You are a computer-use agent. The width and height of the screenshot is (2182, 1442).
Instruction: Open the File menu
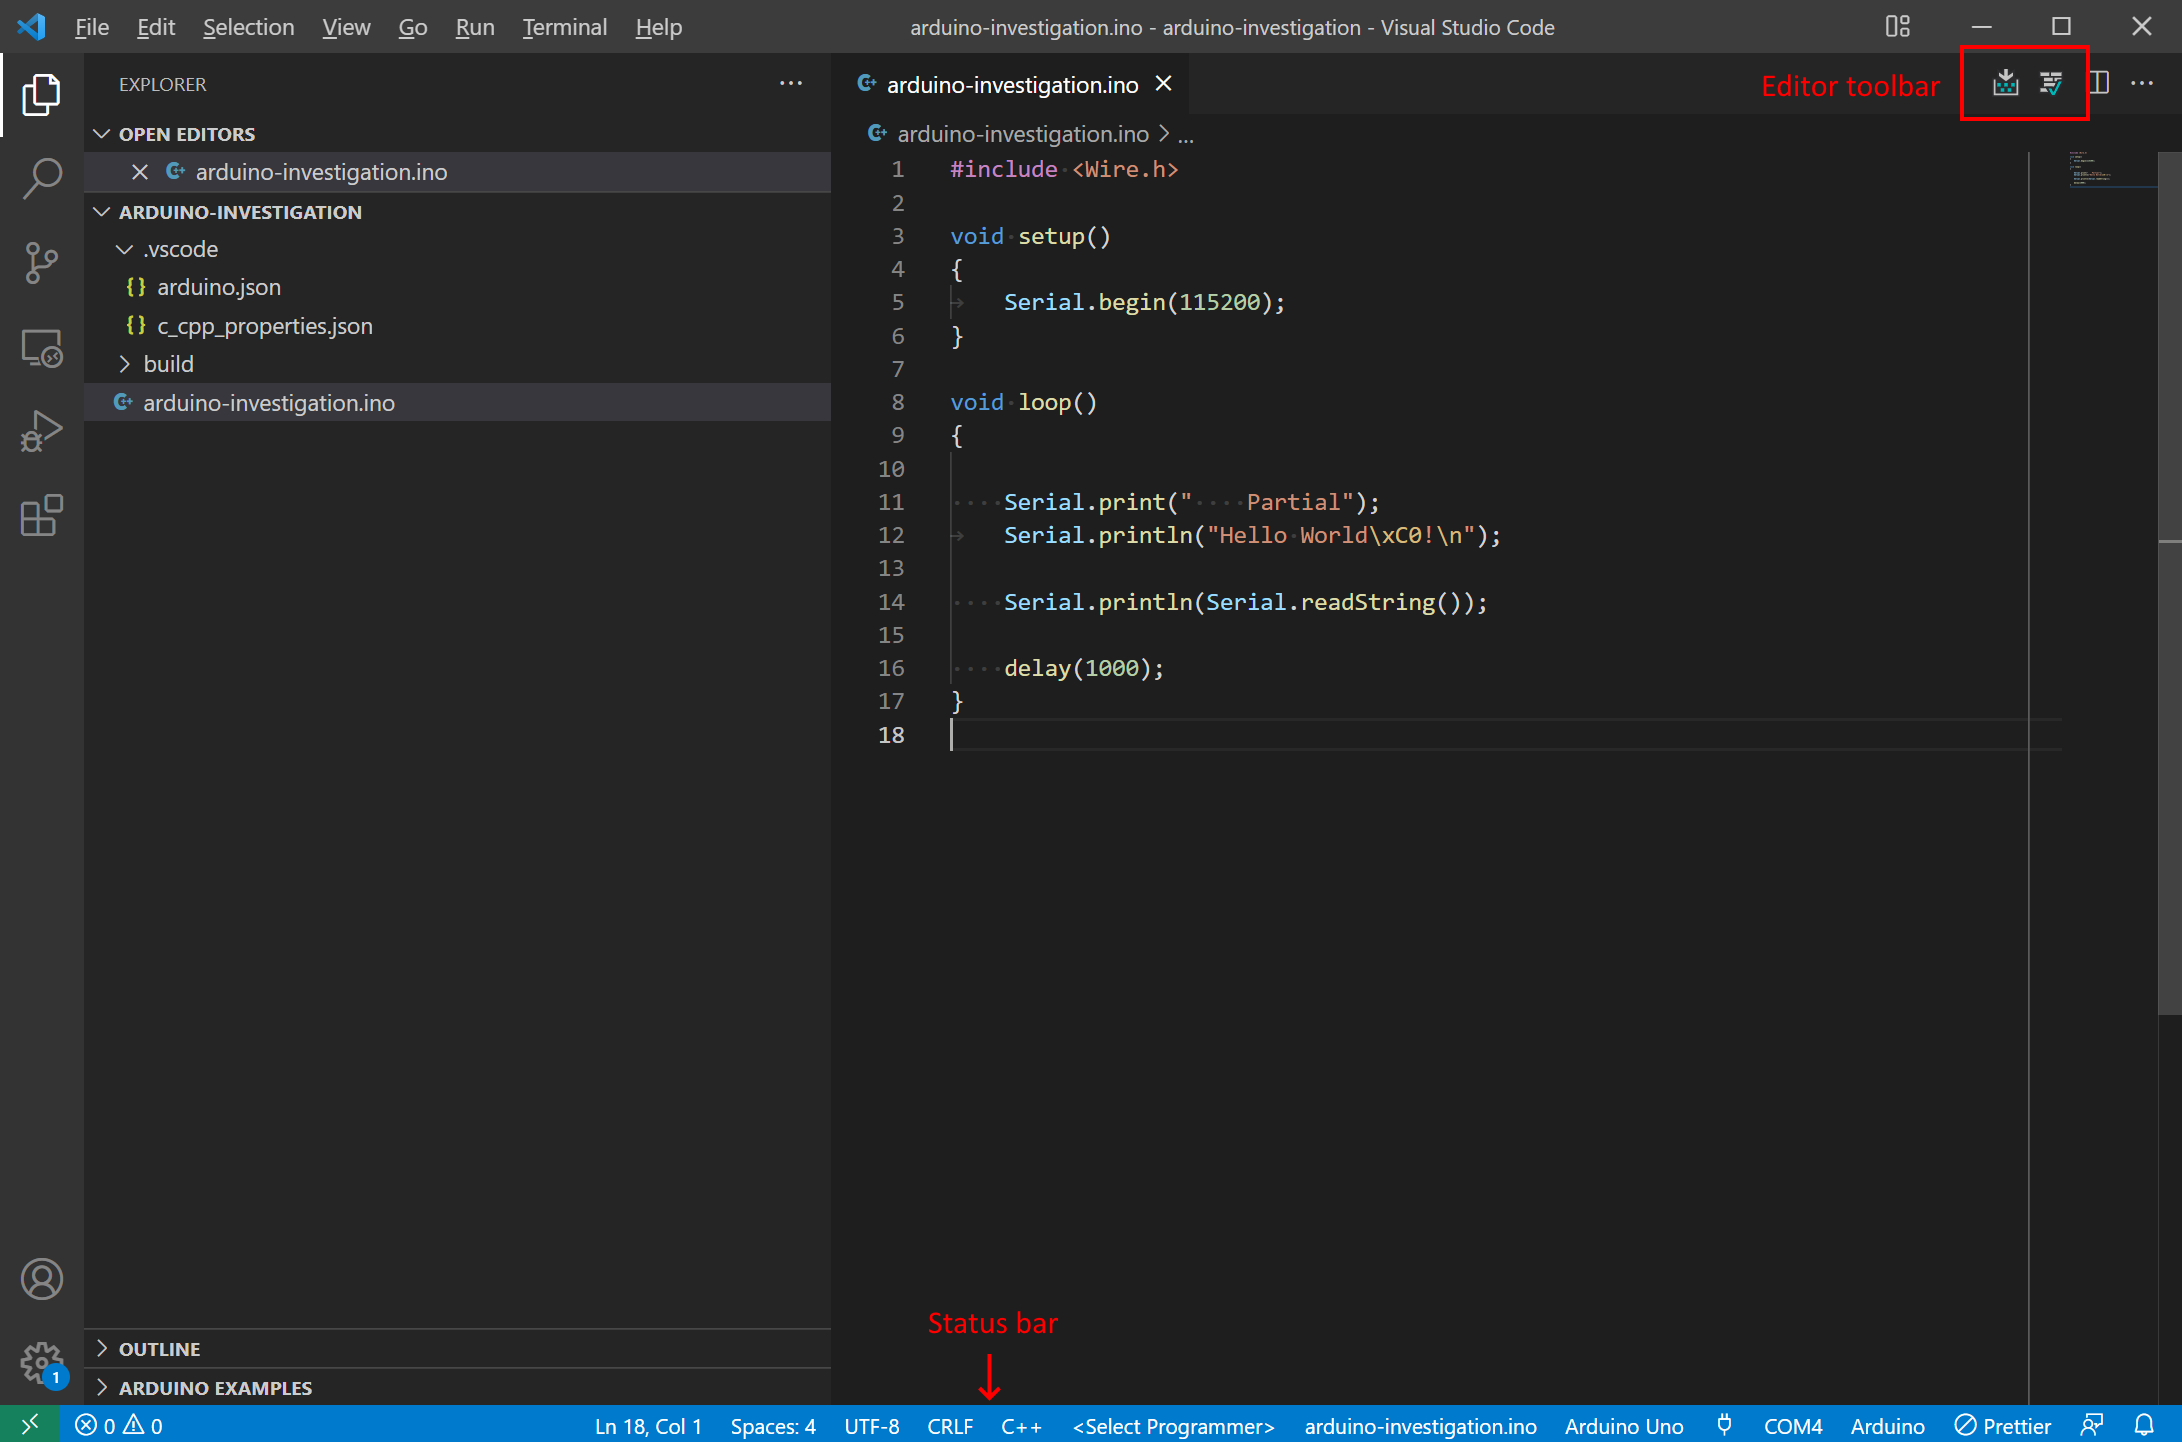(92, 27)
